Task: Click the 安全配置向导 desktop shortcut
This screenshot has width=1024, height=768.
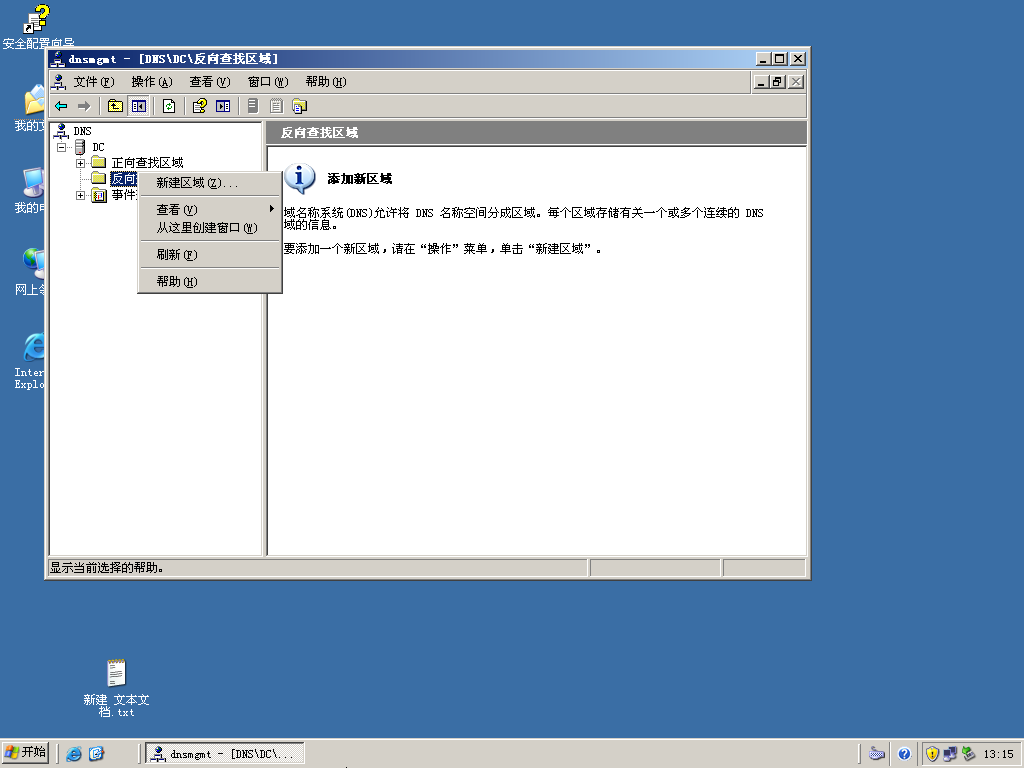Action: click(x=37, y=27)
